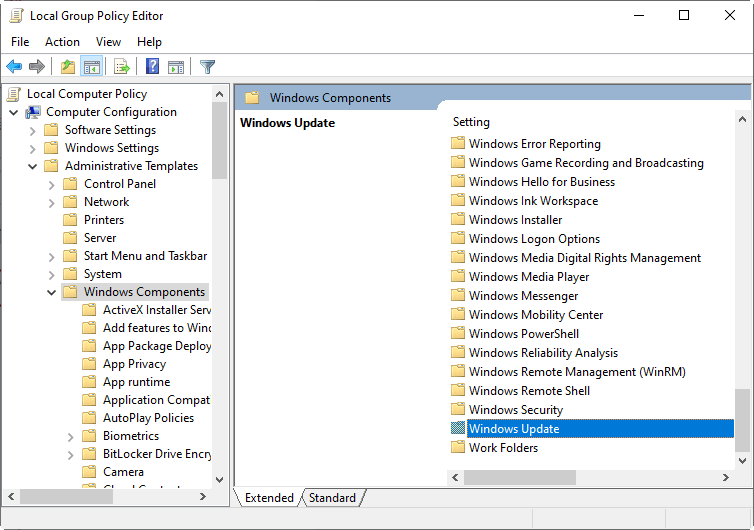Click the Setting column header
This screenshot has height=530, width=754.
471,122
